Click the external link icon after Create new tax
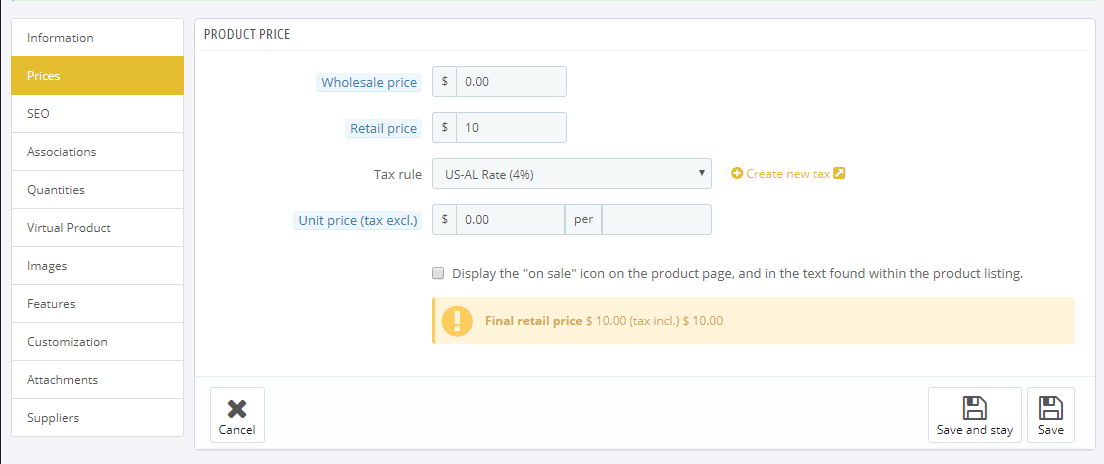The image size is (1104, 464). coord(839,173)
